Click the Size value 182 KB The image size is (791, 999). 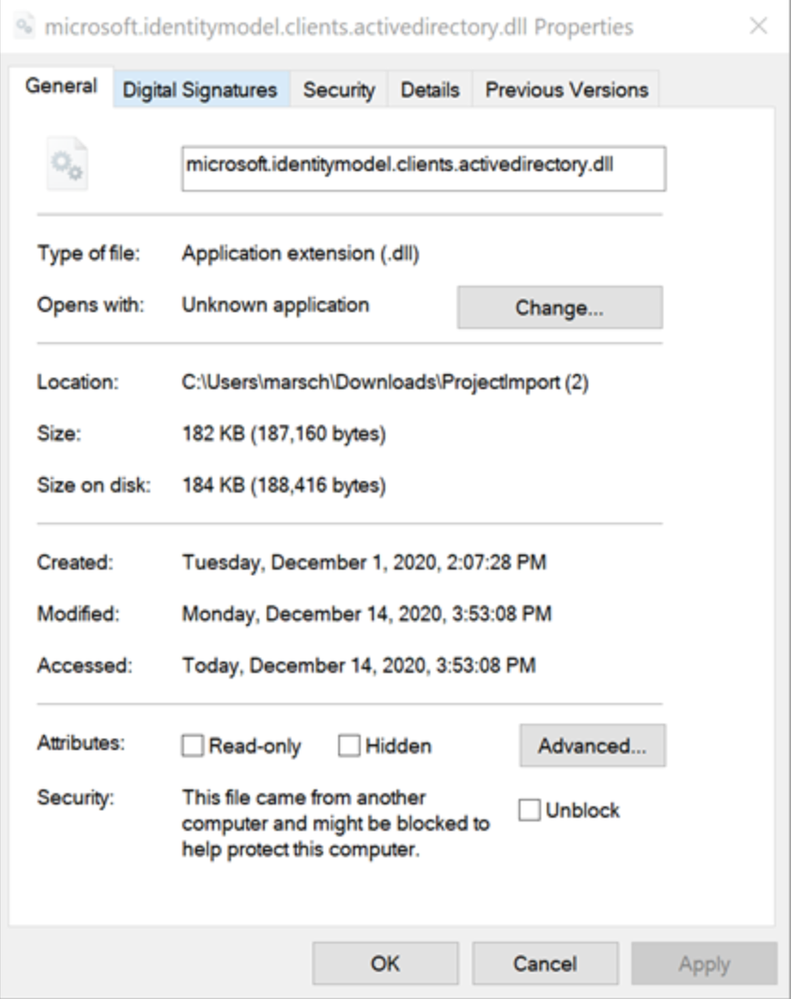point(284,434)
